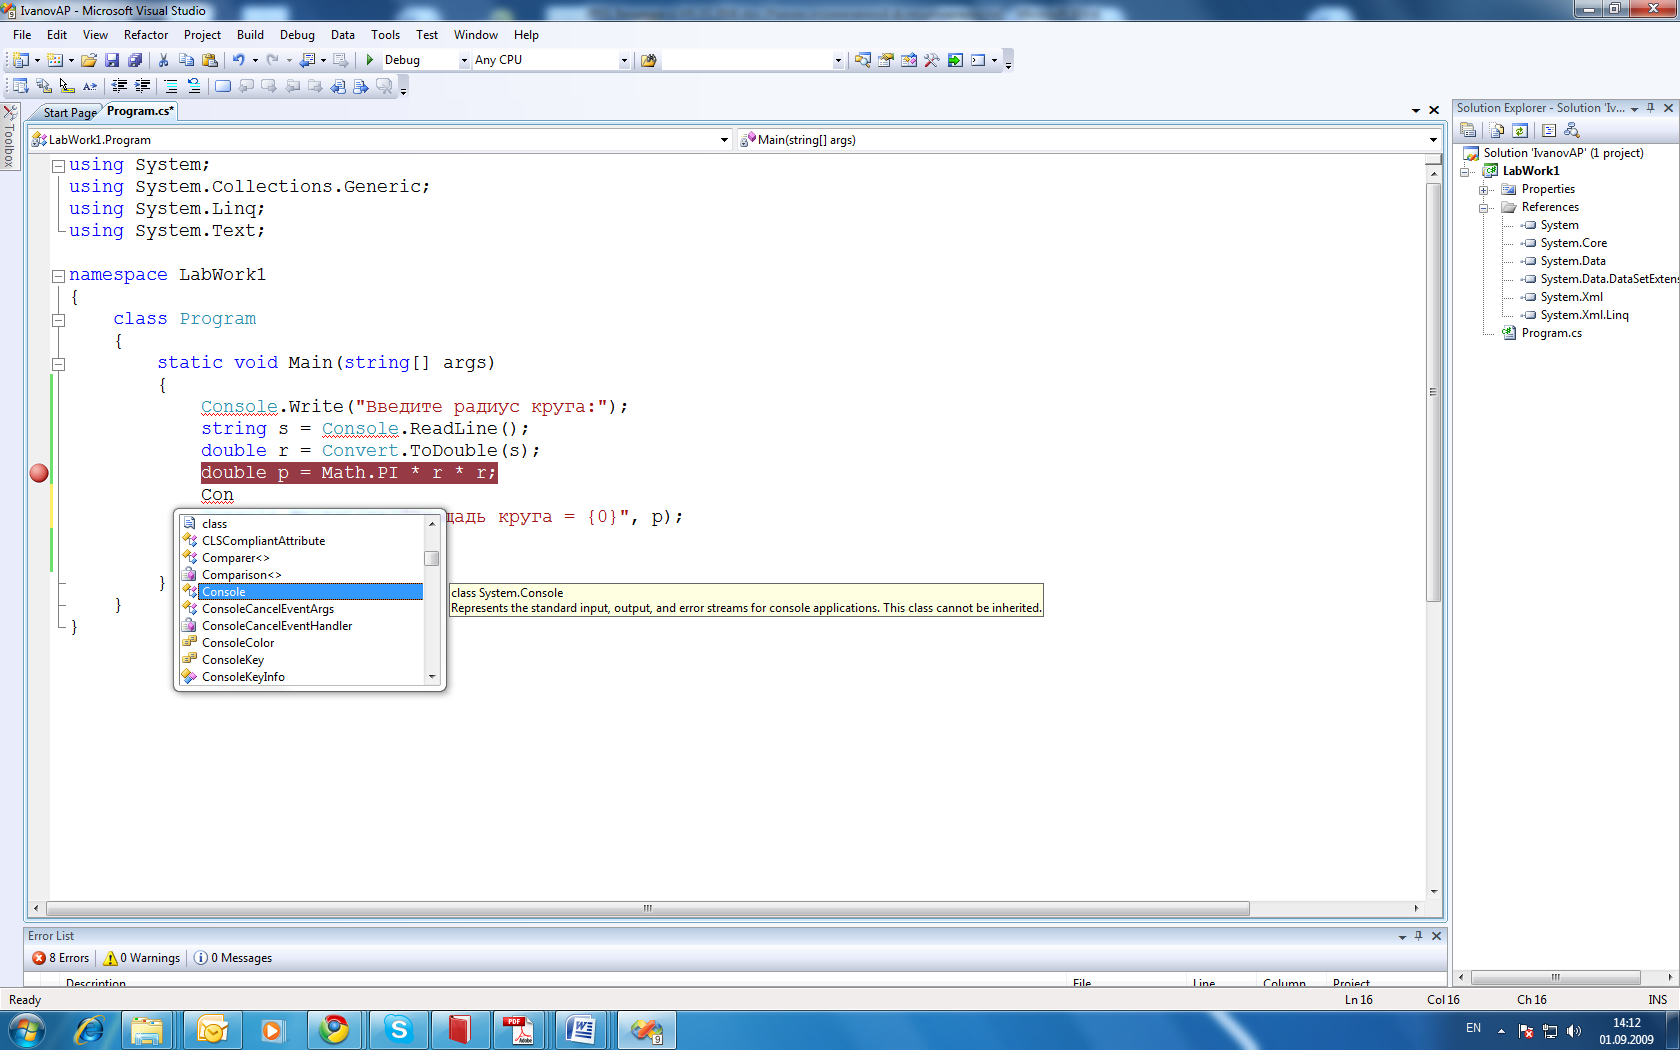Pin the Solution Explorer auto-hide pushpin
Image resolution: width=1680 pixels, height=1050 pixels.
pyautogui.click(x=1651, y=108)
